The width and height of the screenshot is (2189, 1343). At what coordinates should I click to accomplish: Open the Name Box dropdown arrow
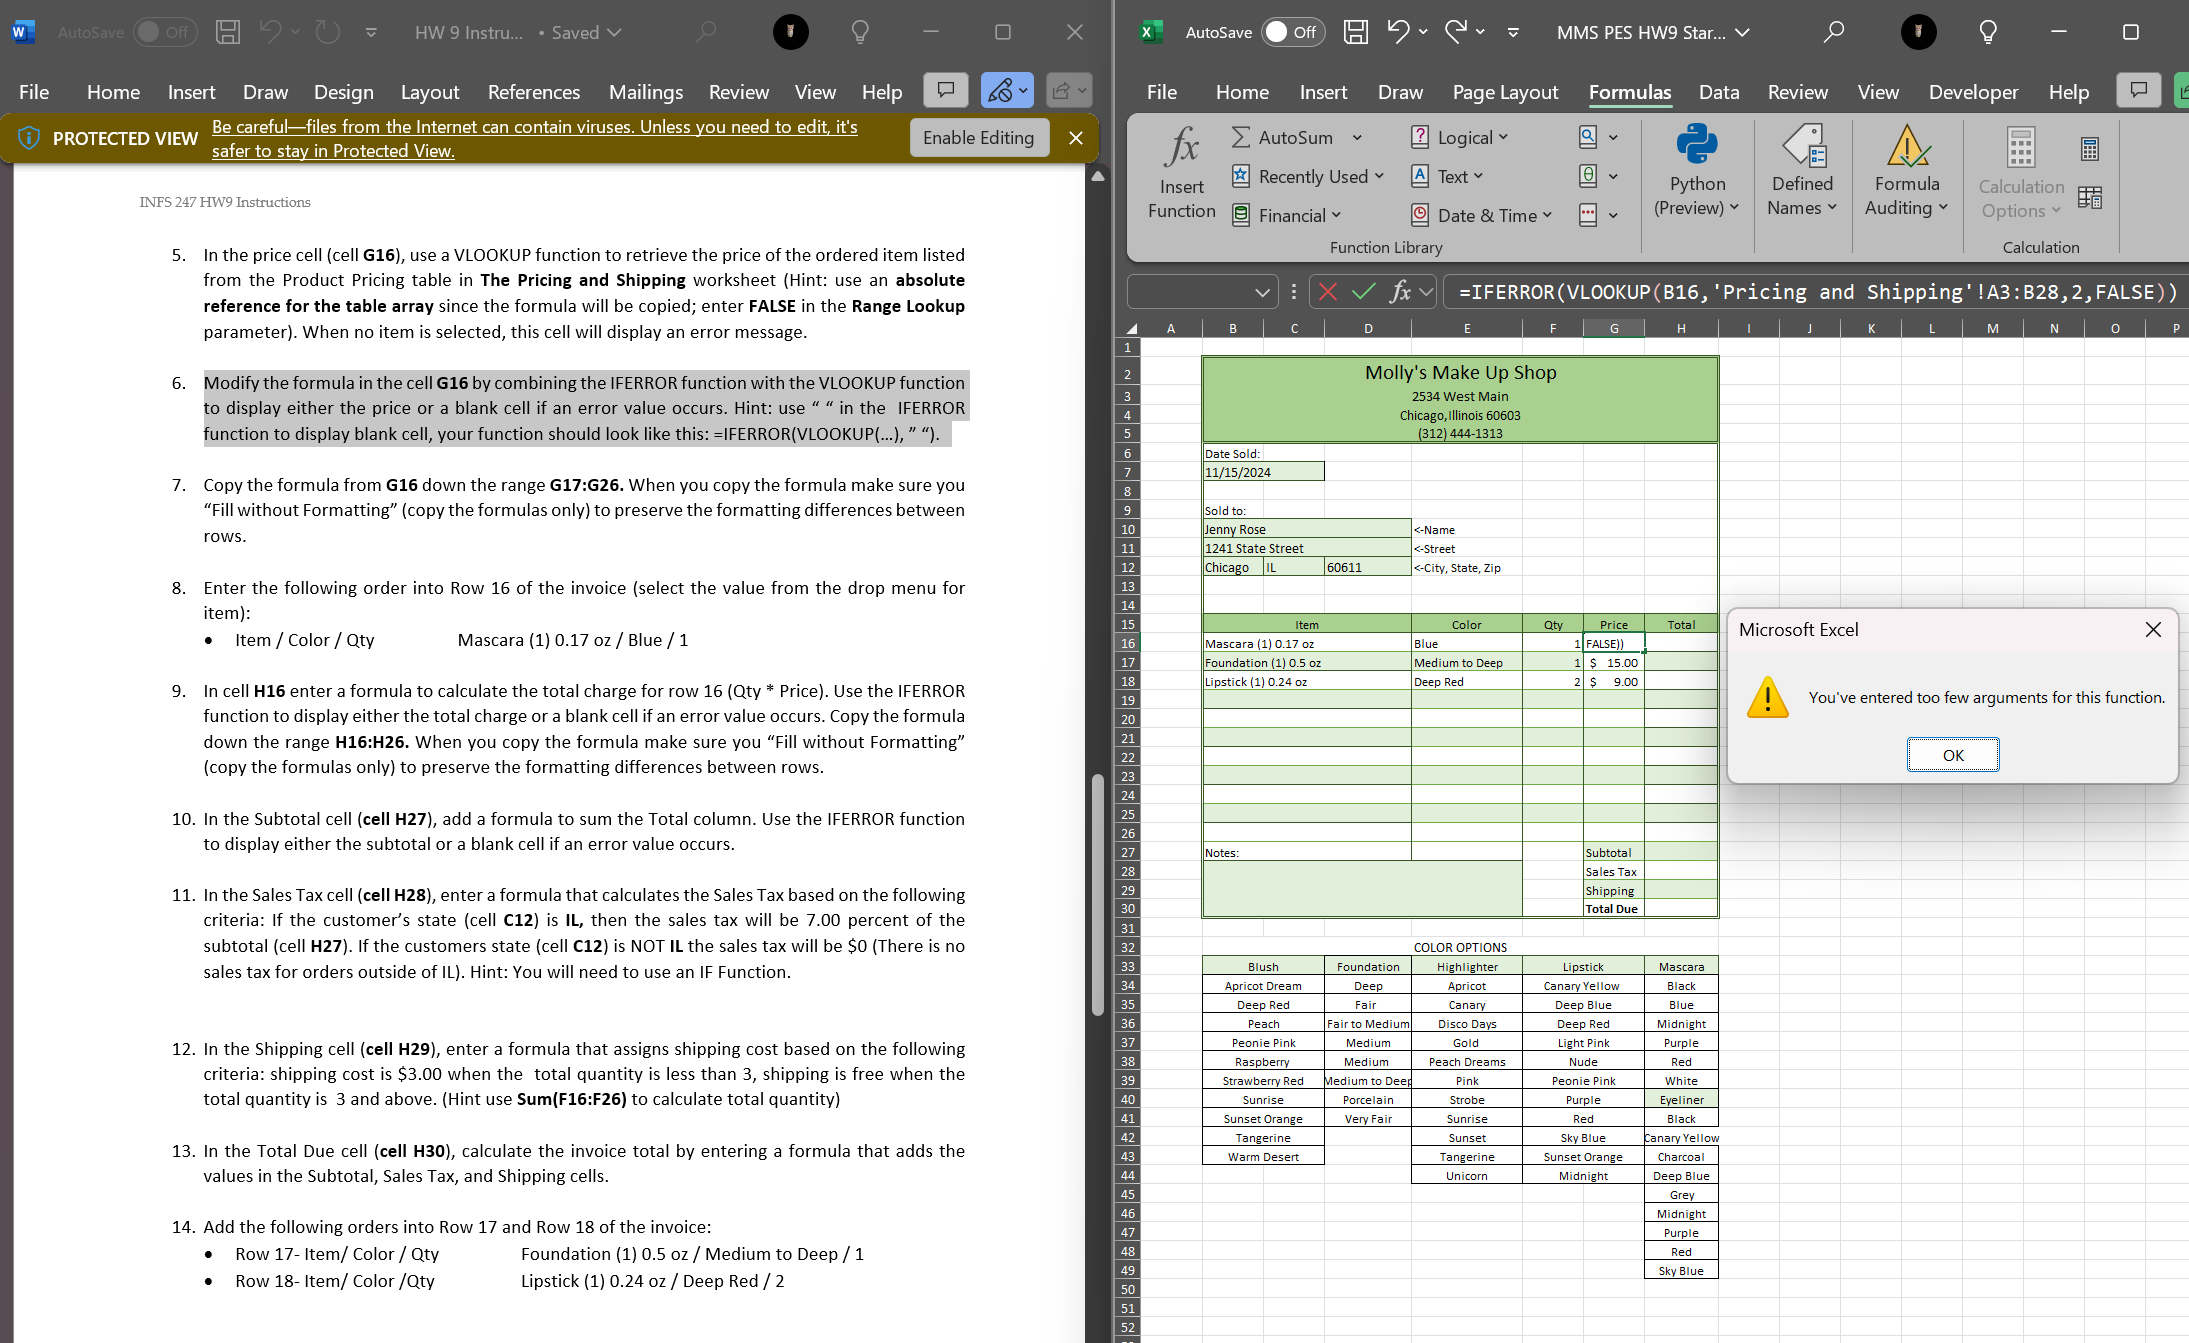(x=1262, y=292)
